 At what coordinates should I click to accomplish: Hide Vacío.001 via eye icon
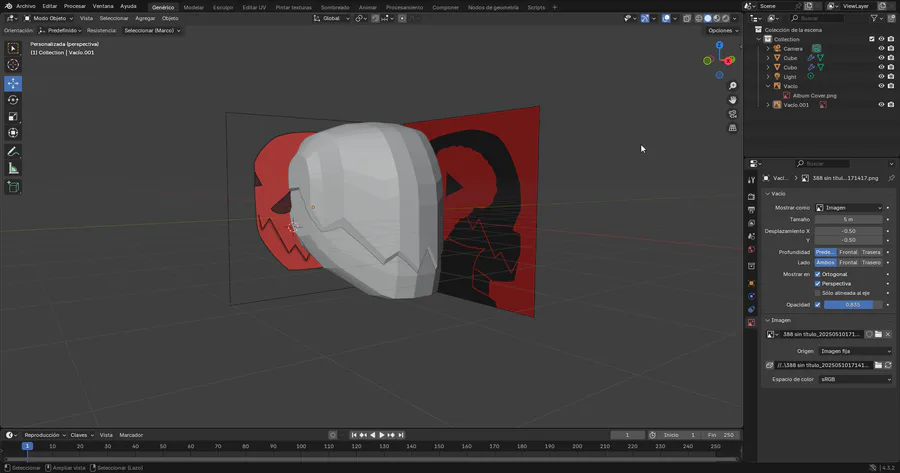tap(881, 104)
